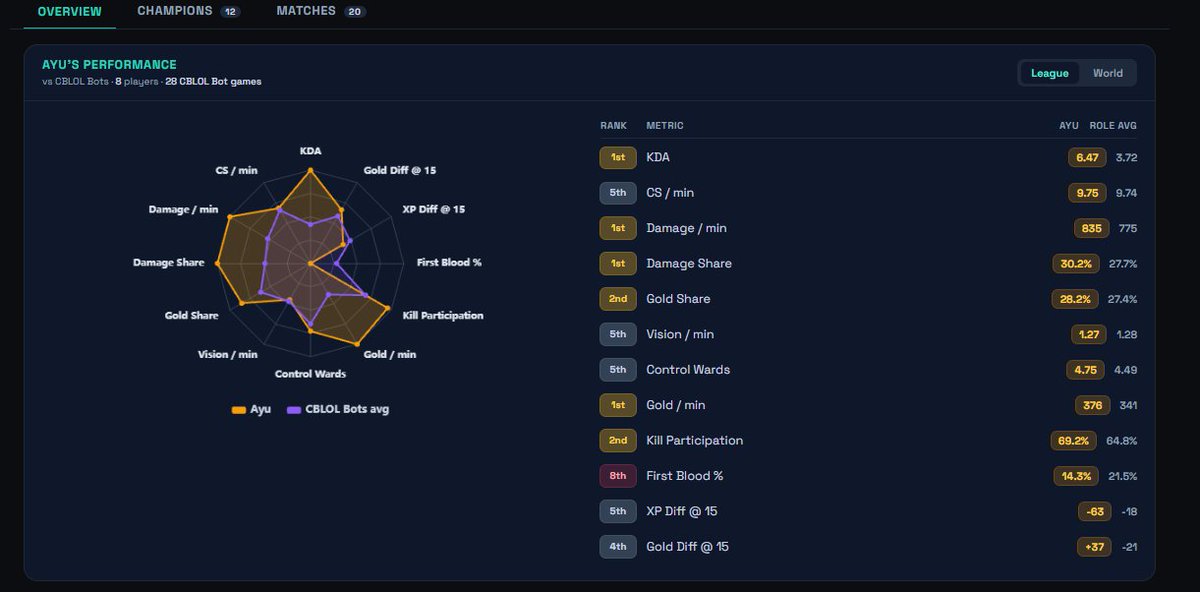
Task: Click the KDA value 6.47
Action: [1085, 158]
